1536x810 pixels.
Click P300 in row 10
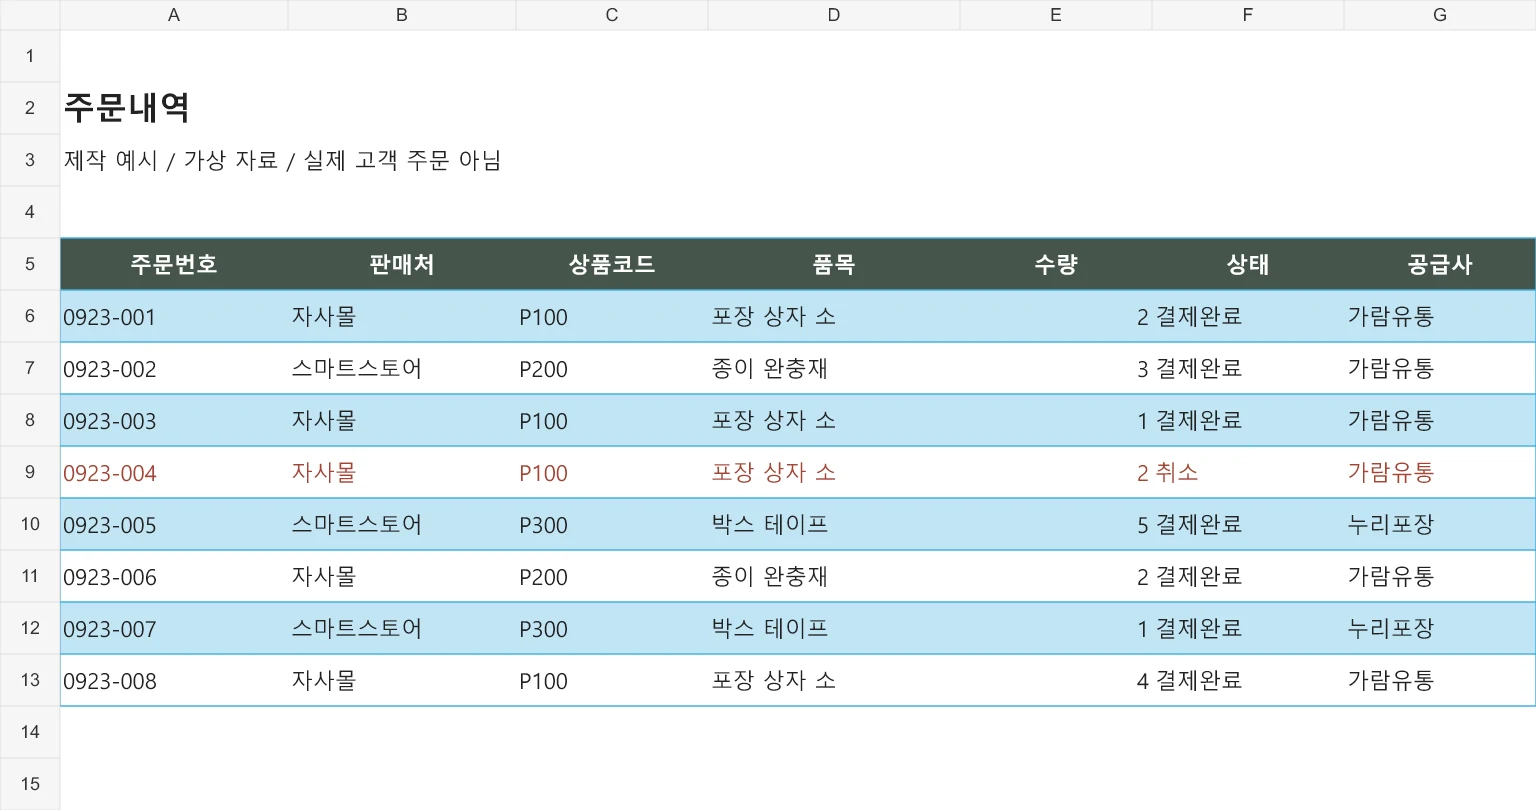(612, 524)
